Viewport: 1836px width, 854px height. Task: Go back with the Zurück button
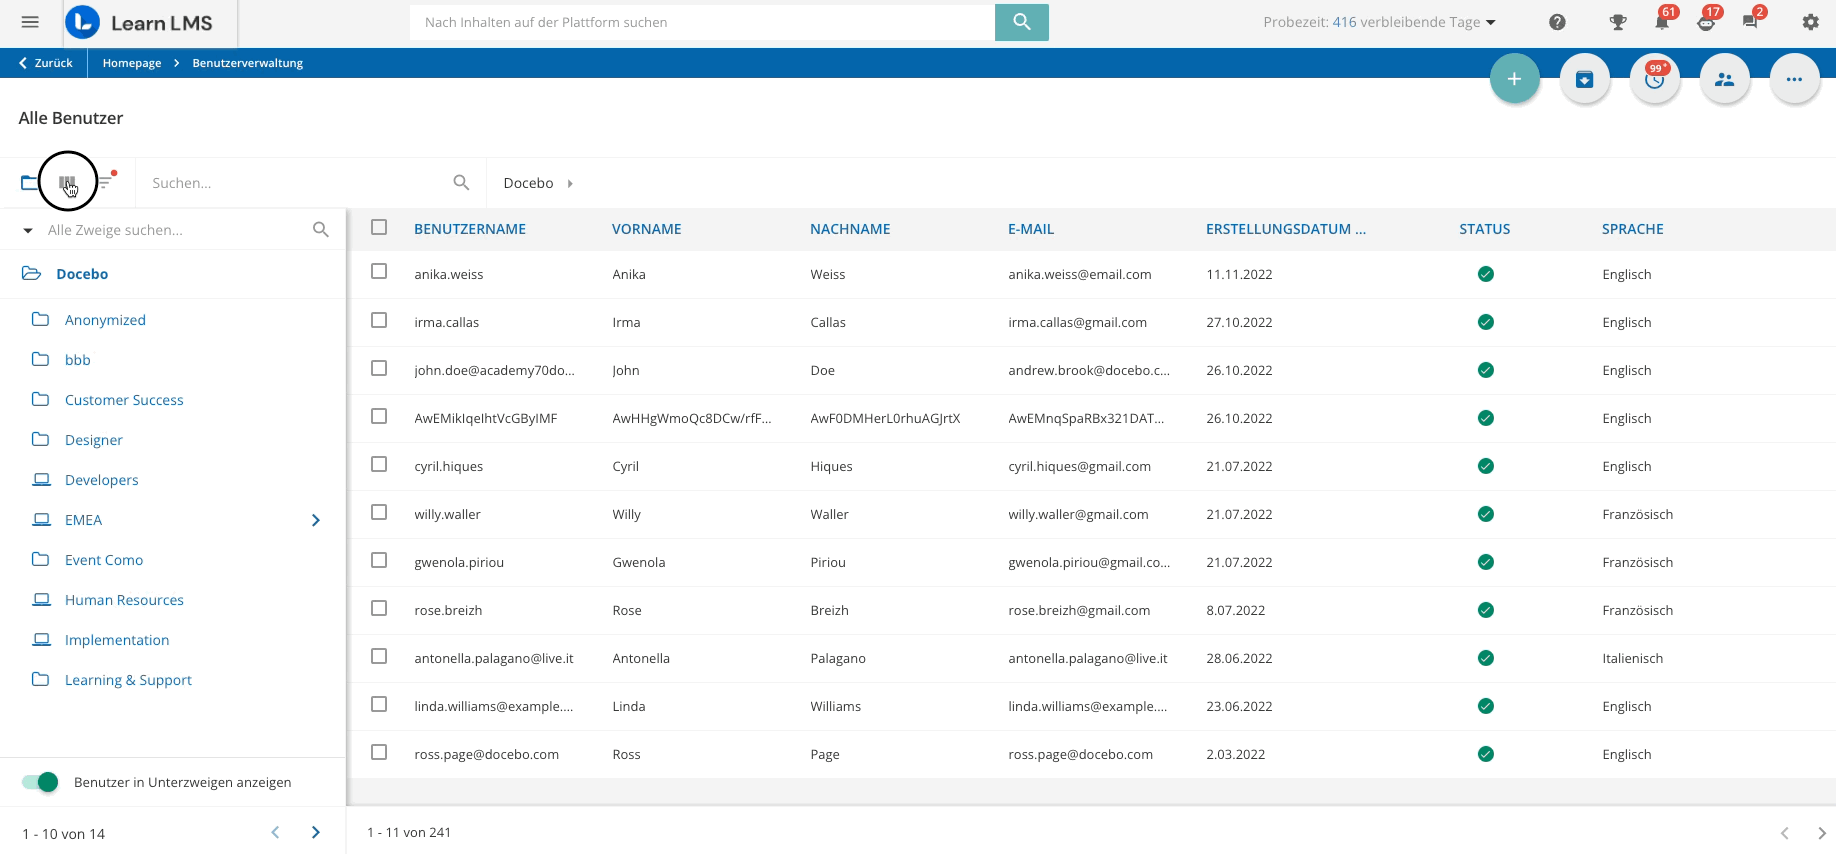tap(46, 63)
